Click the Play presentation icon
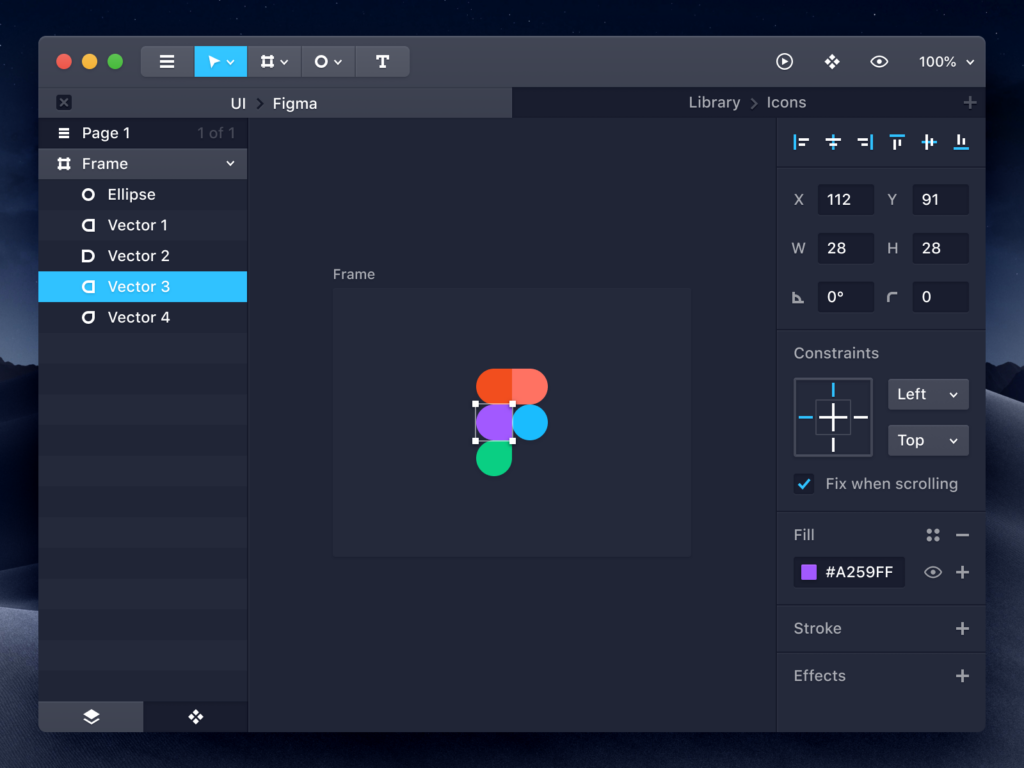This screenshot has width=1024, height=768. pos(784,62)
